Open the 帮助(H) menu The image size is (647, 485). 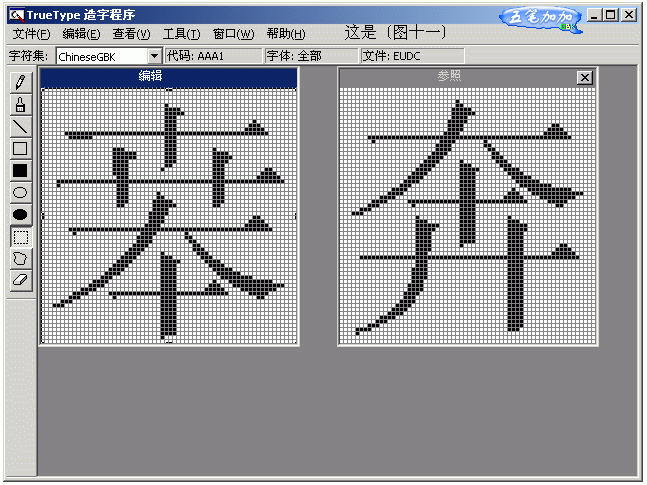(x=286, y=34)
